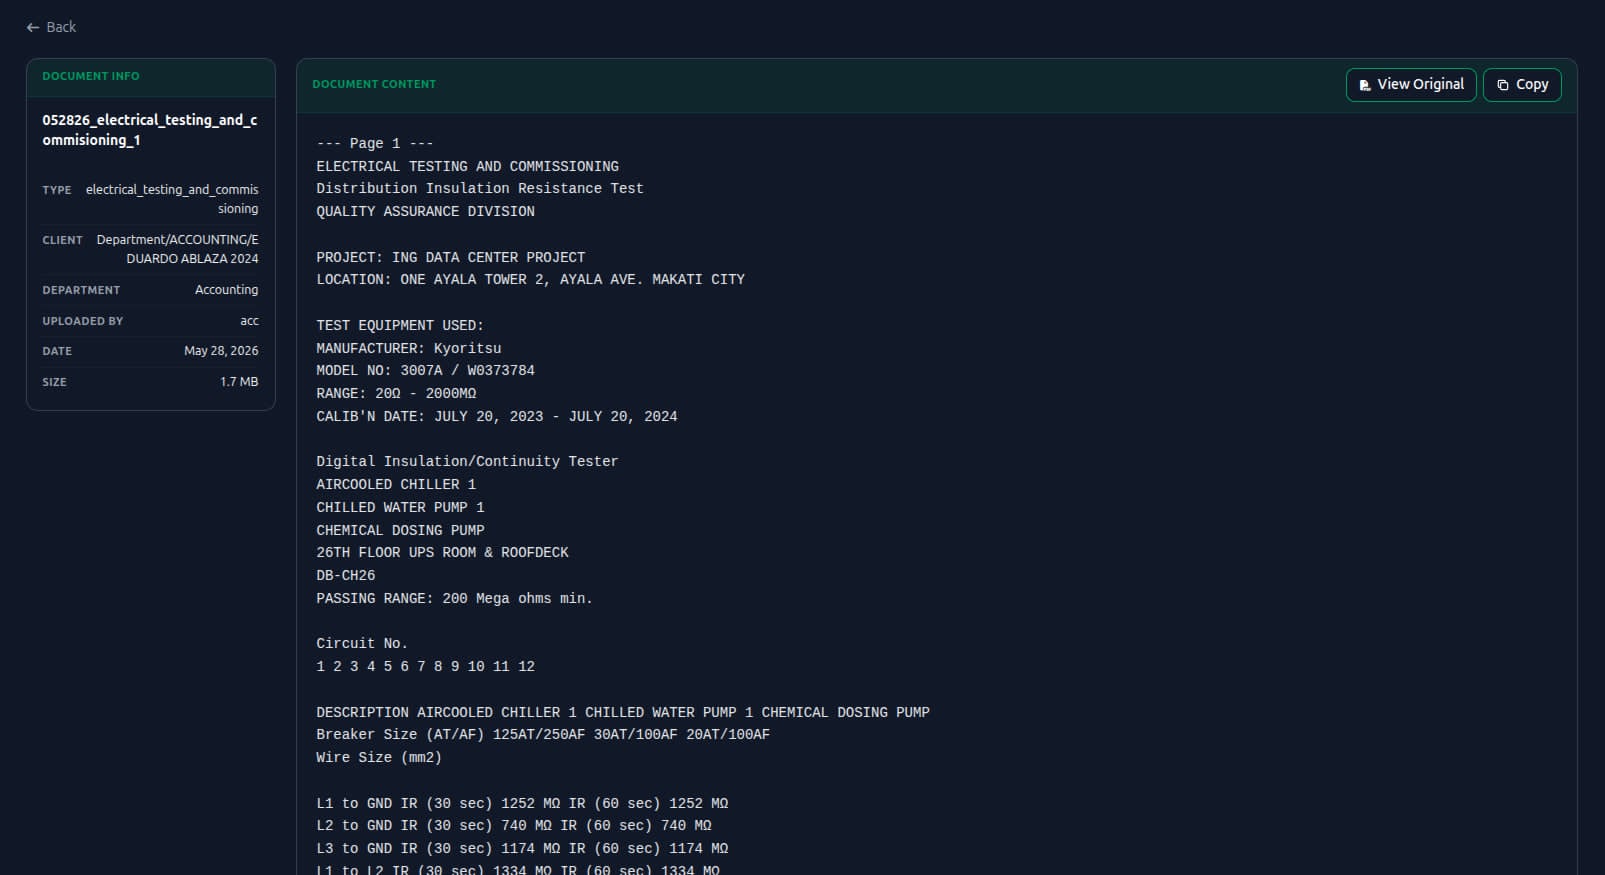
Task: Click the L2 to GND IR 740 MΩ line
Action: 514,825
